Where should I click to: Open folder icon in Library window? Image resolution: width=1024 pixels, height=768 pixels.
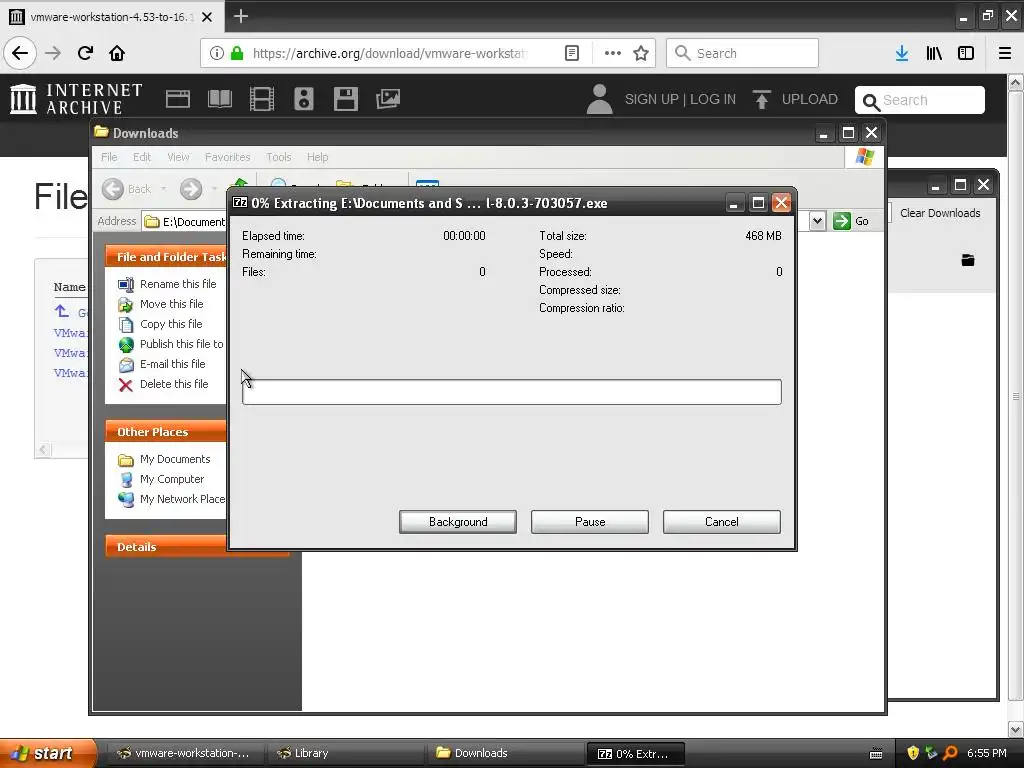click(968, 260)
